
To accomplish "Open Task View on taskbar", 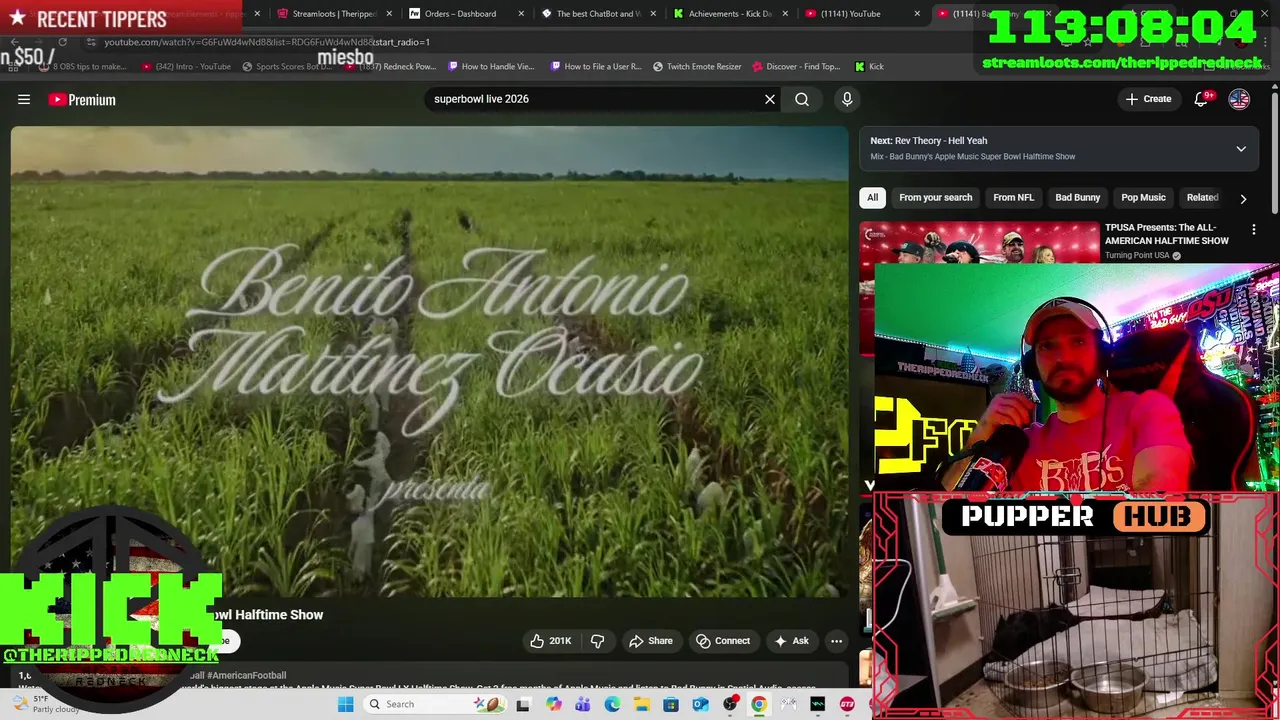I will [522, 704].
